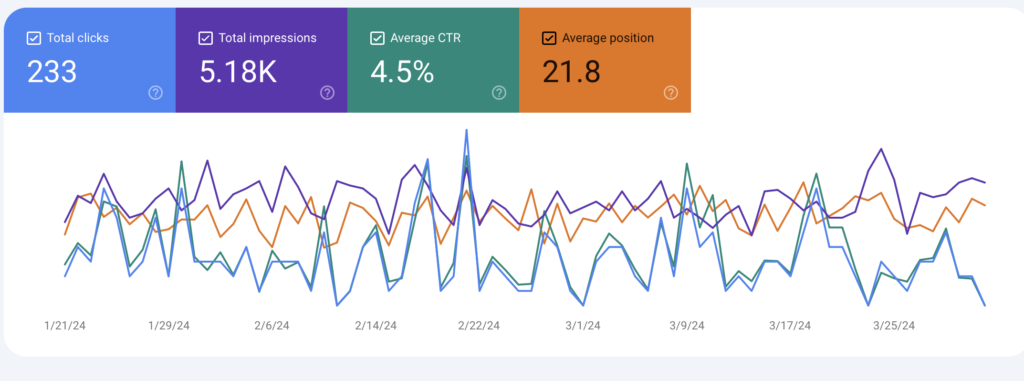Click the 2/22/24 date on the axis
This screenshot has height=381, width=1024.
click(479, 325)
